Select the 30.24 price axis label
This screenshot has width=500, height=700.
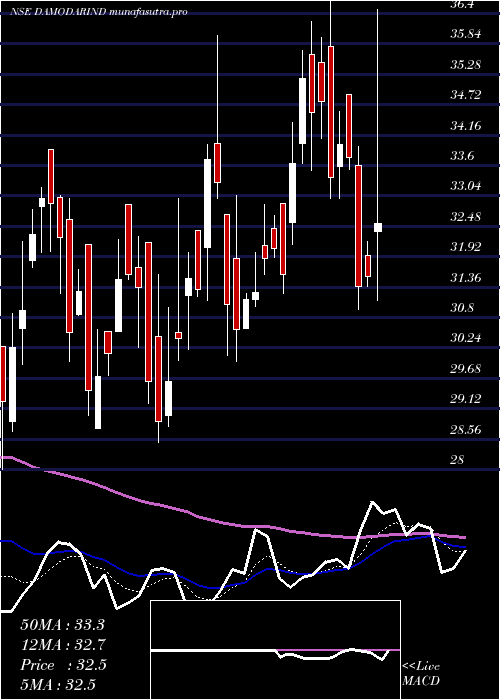tap(466, 338)
